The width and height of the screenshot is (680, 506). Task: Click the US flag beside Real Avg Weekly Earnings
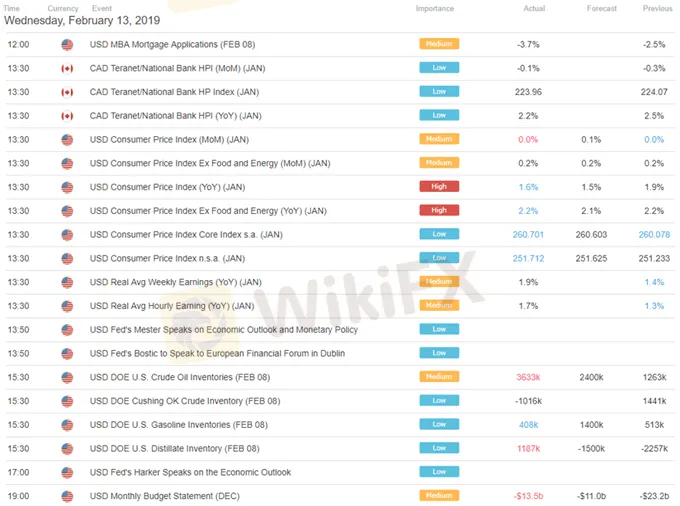[67, 282]
